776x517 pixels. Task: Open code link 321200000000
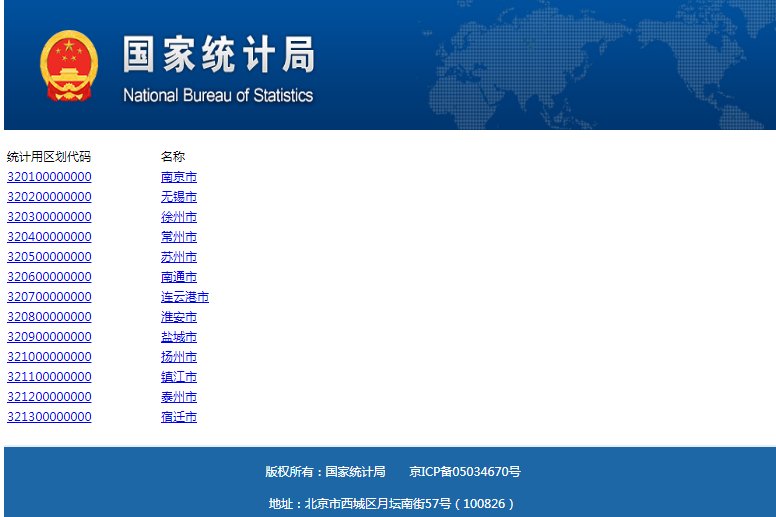[49, 397]
